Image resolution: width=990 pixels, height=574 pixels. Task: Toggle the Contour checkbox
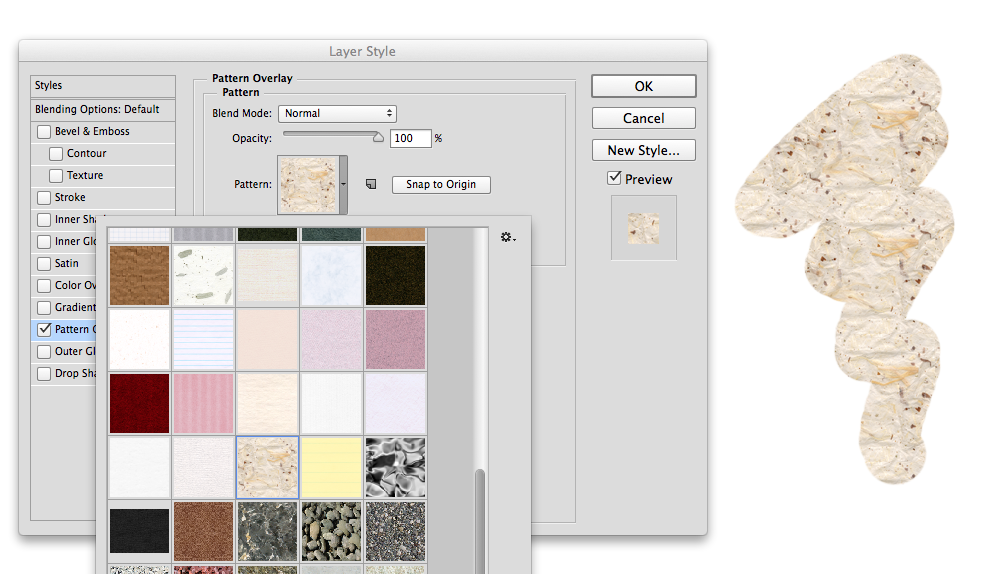point(56,153)
